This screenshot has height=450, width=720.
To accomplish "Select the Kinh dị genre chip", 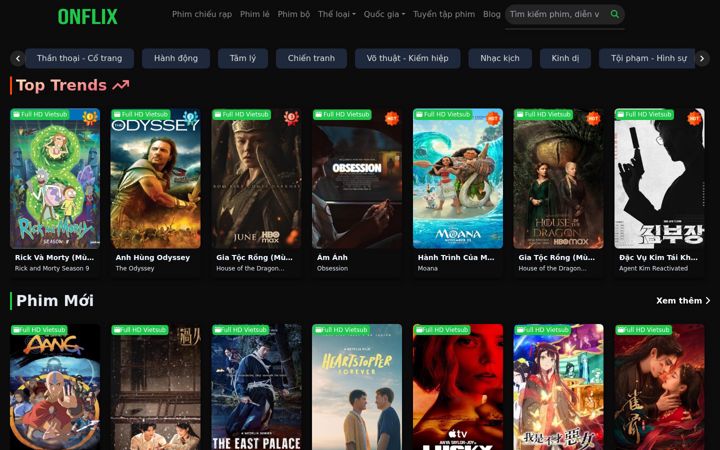I will (565, 58).
